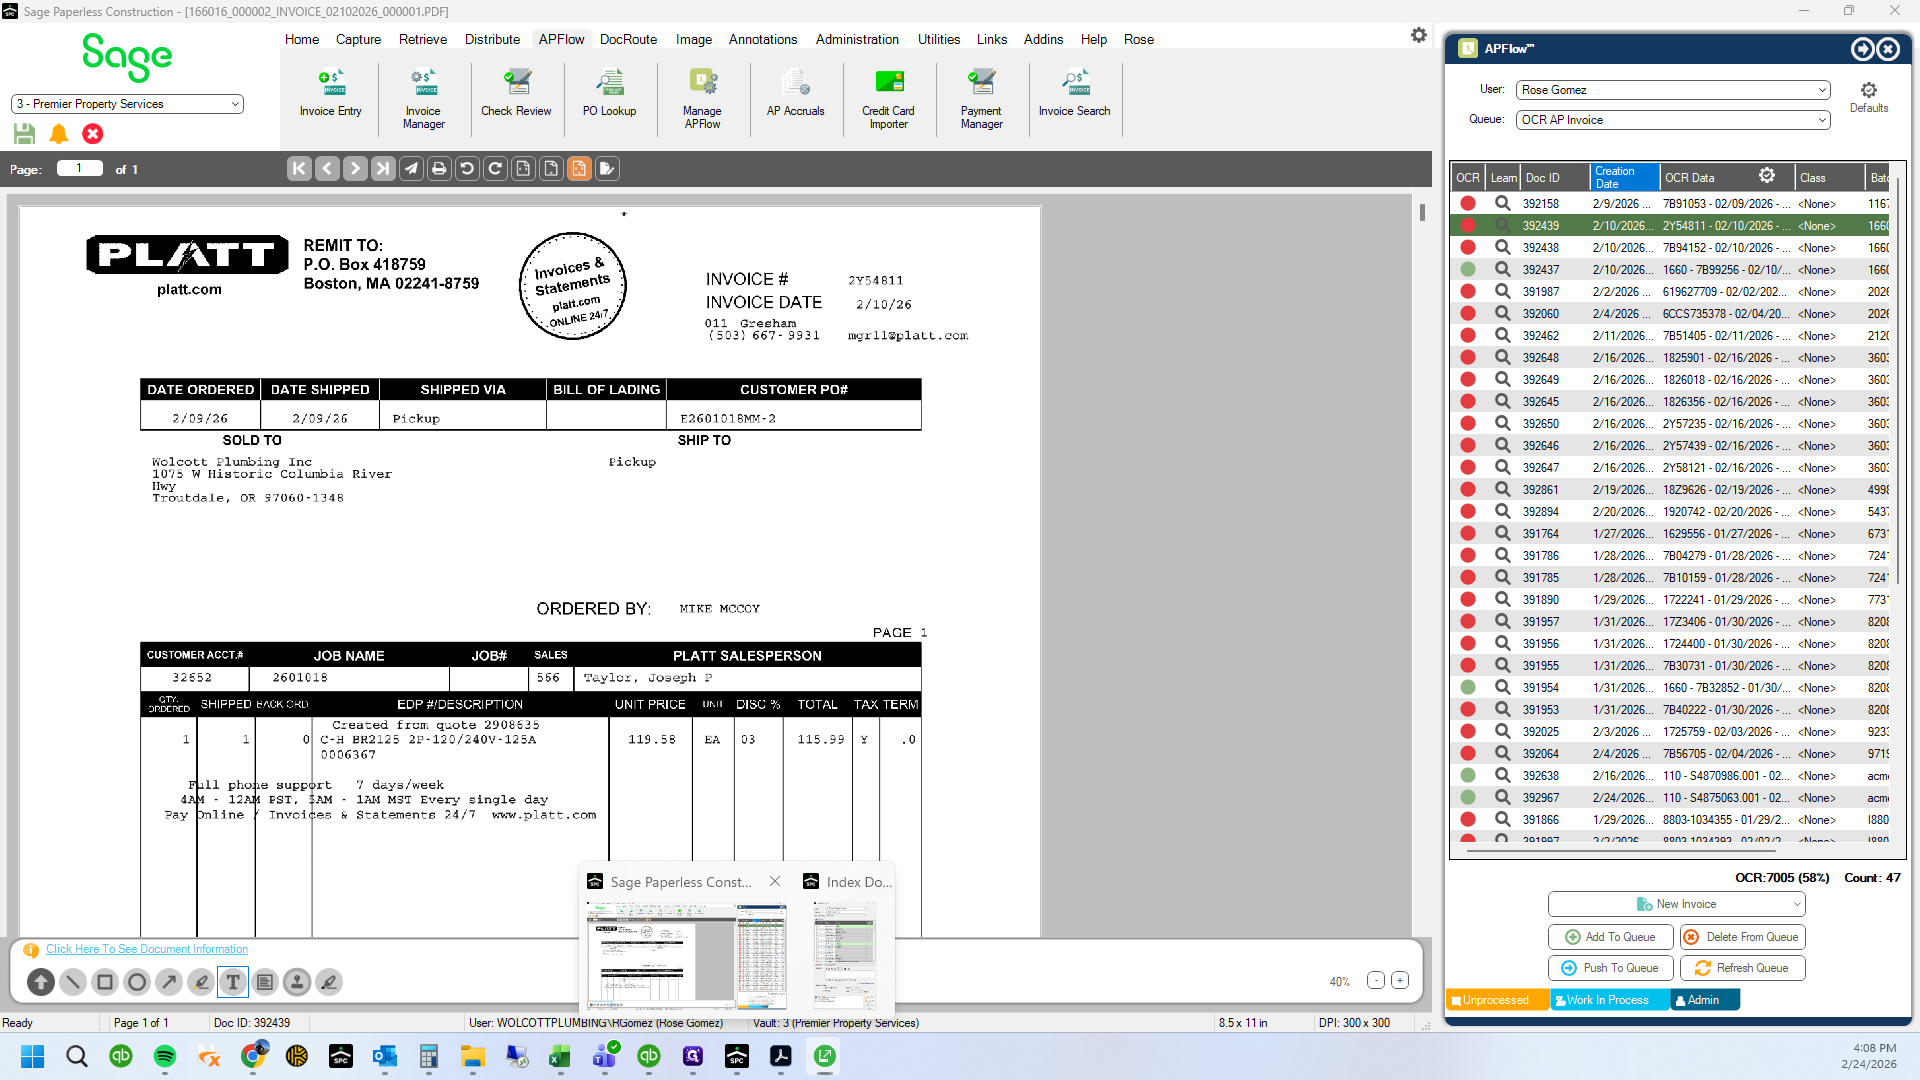Viewport: 1920px width, 1080px height.
Task: Open the PO Lookup tool
Action: [609, 94]
